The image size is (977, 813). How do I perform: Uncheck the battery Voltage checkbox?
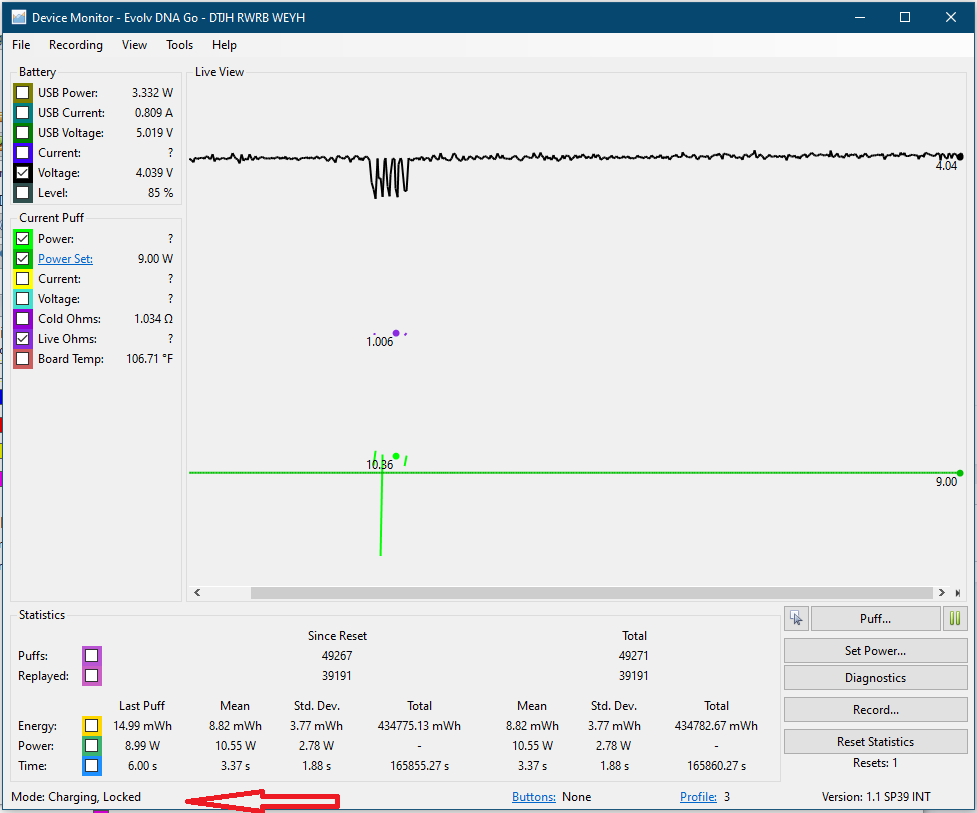coord(23,173)
